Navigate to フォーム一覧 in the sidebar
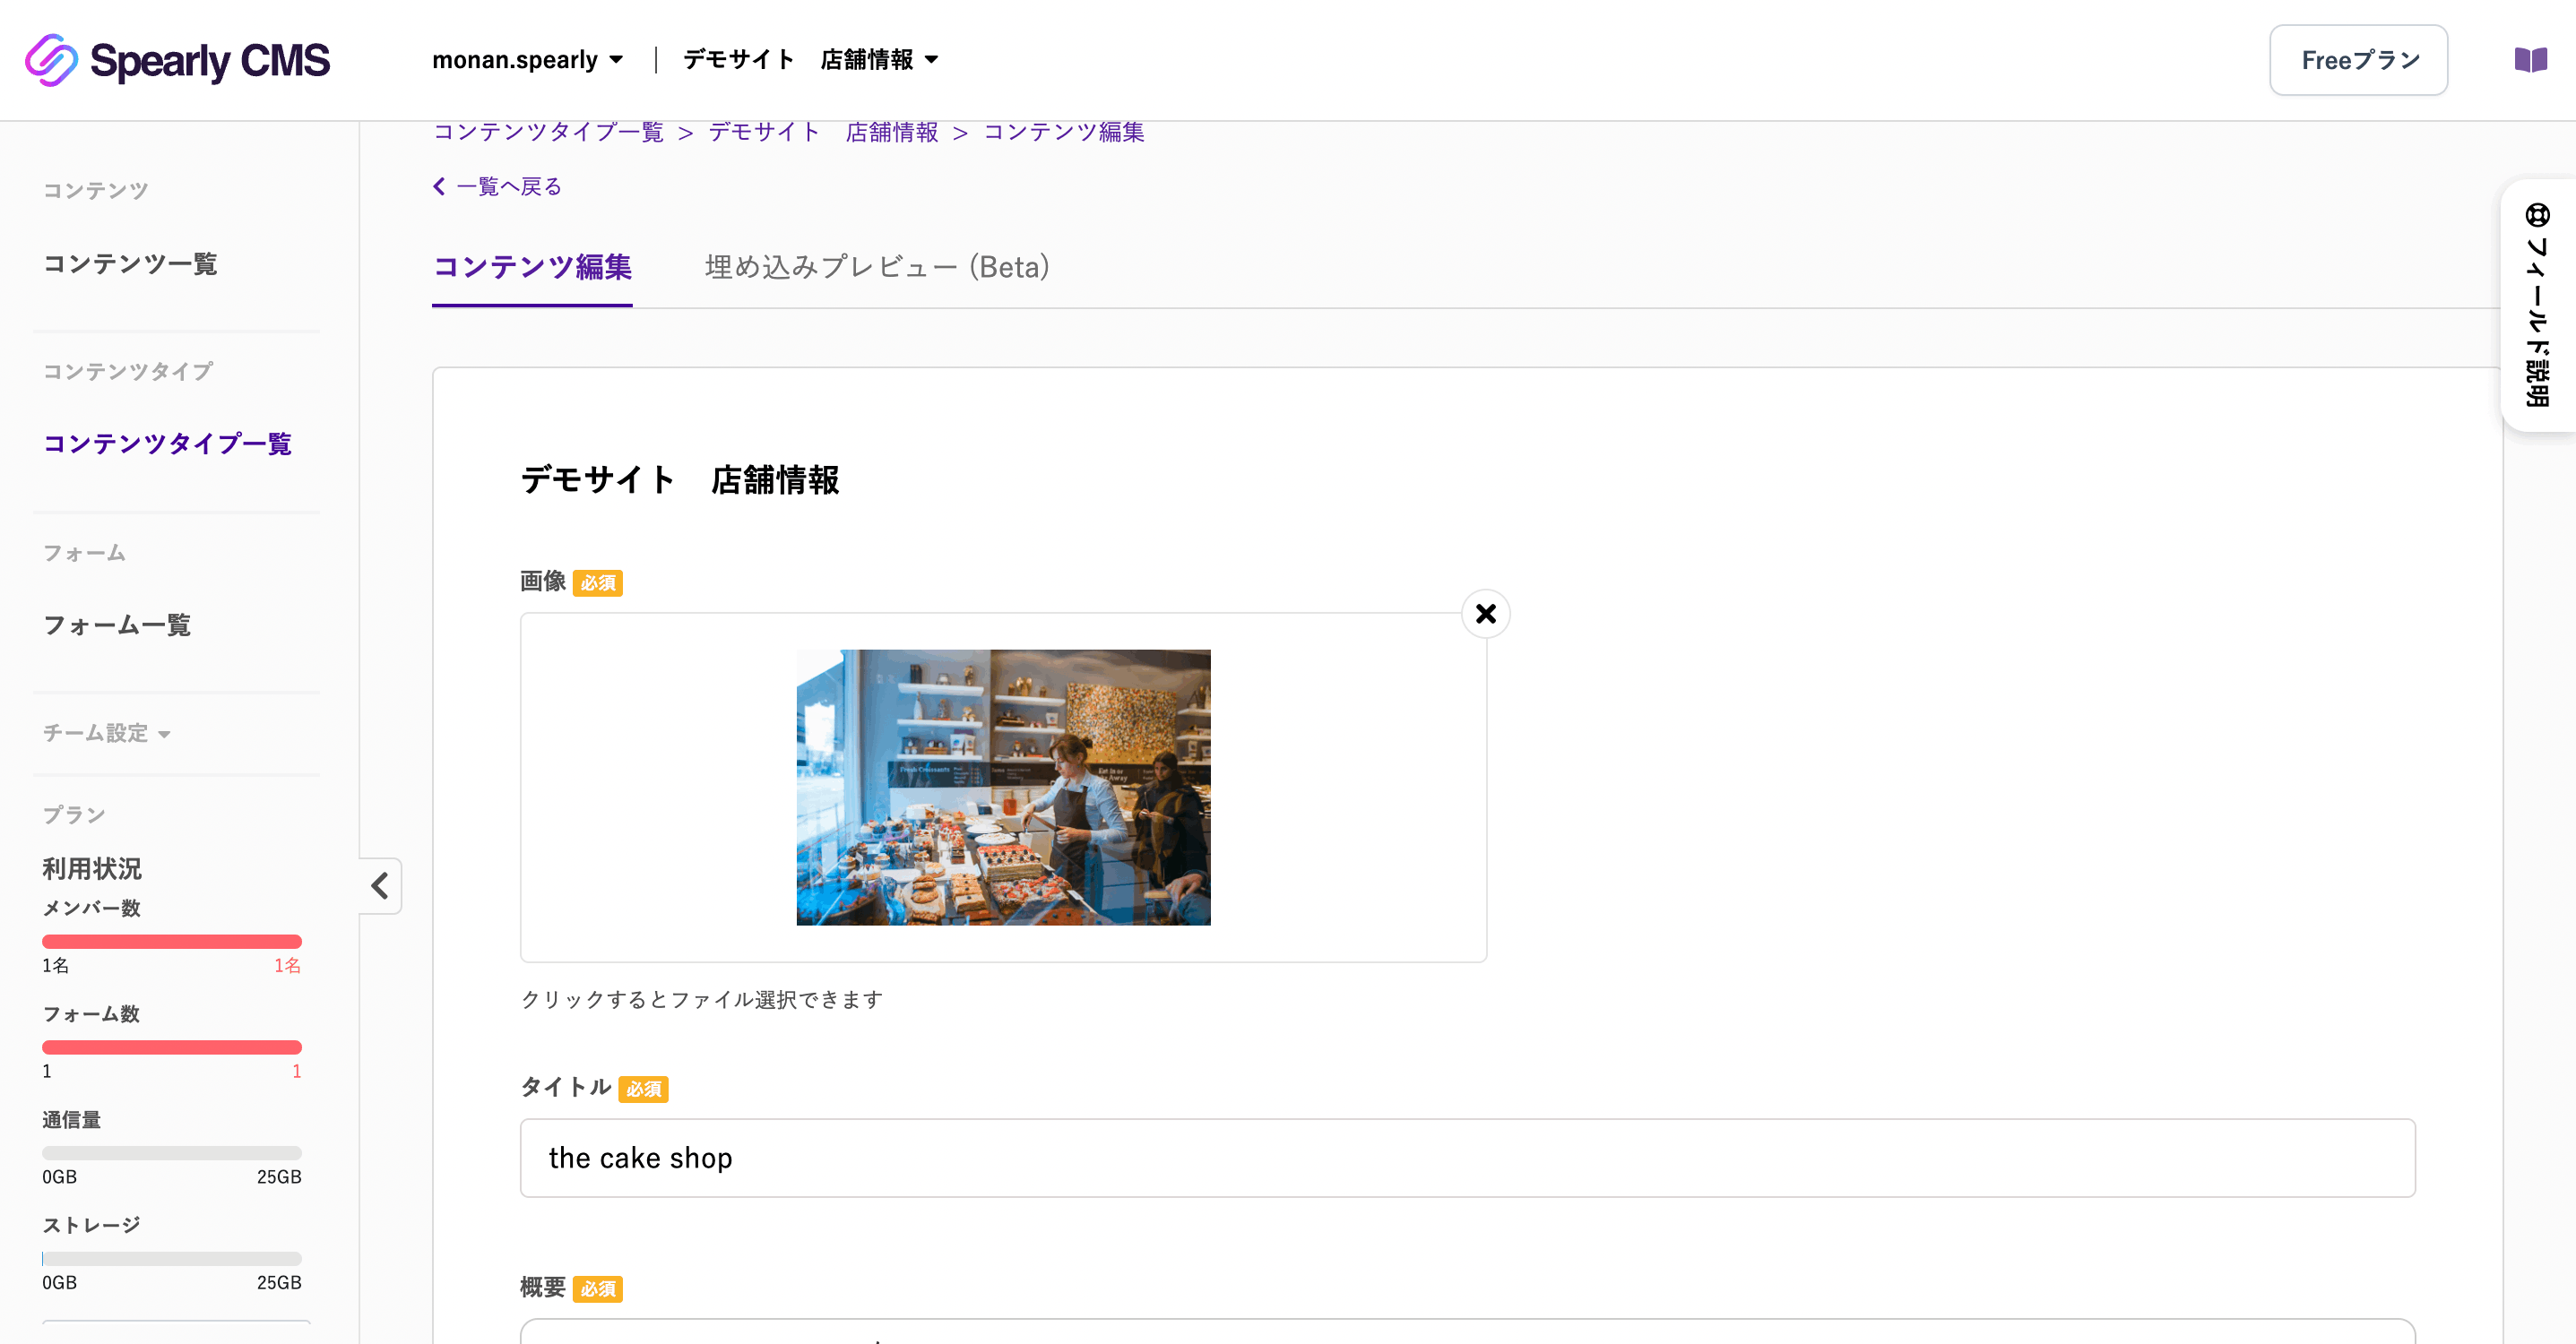Viewport: 2576px width, 1344px height. [117, 626]
